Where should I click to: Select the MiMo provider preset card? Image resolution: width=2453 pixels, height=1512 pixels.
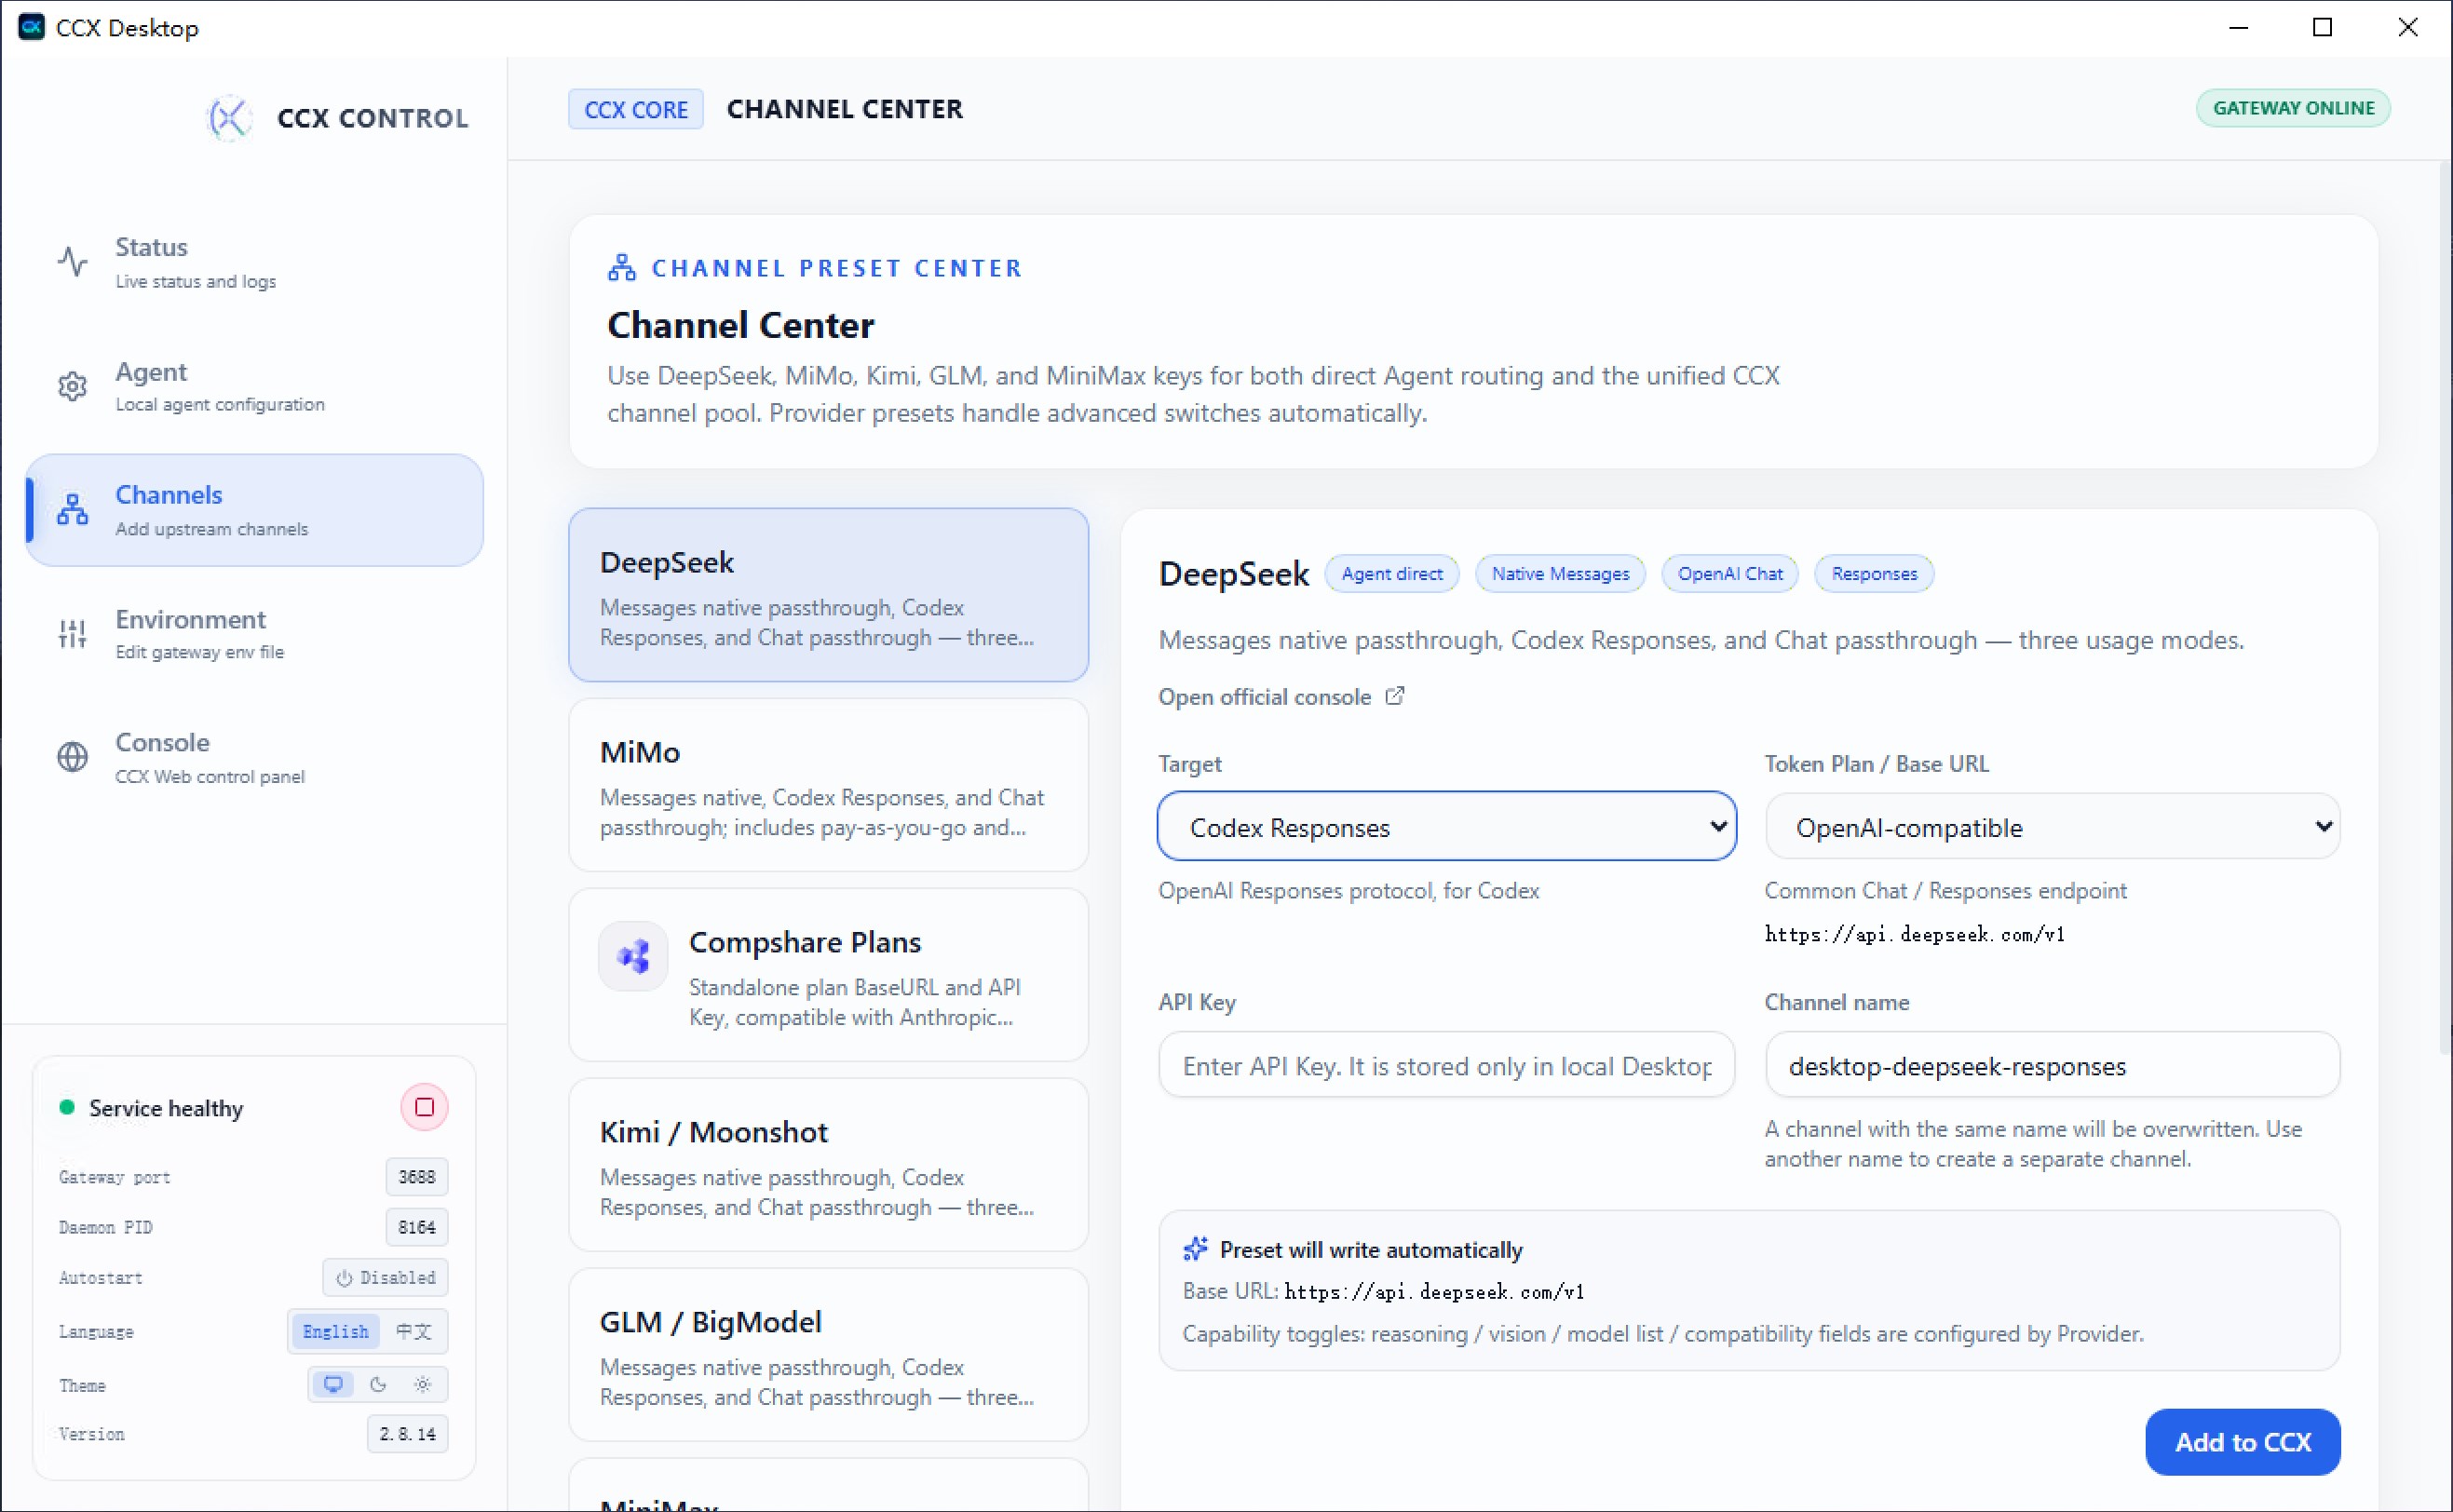pyautogui.click(x=828, y=786)
